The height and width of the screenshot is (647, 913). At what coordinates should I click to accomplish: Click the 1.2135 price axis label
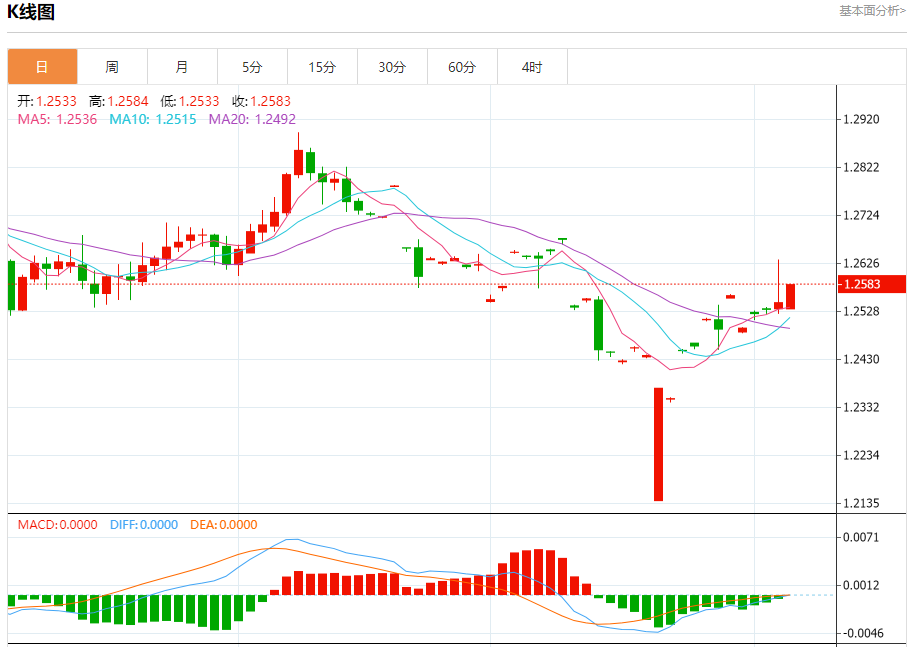click(x=861, y=503)
